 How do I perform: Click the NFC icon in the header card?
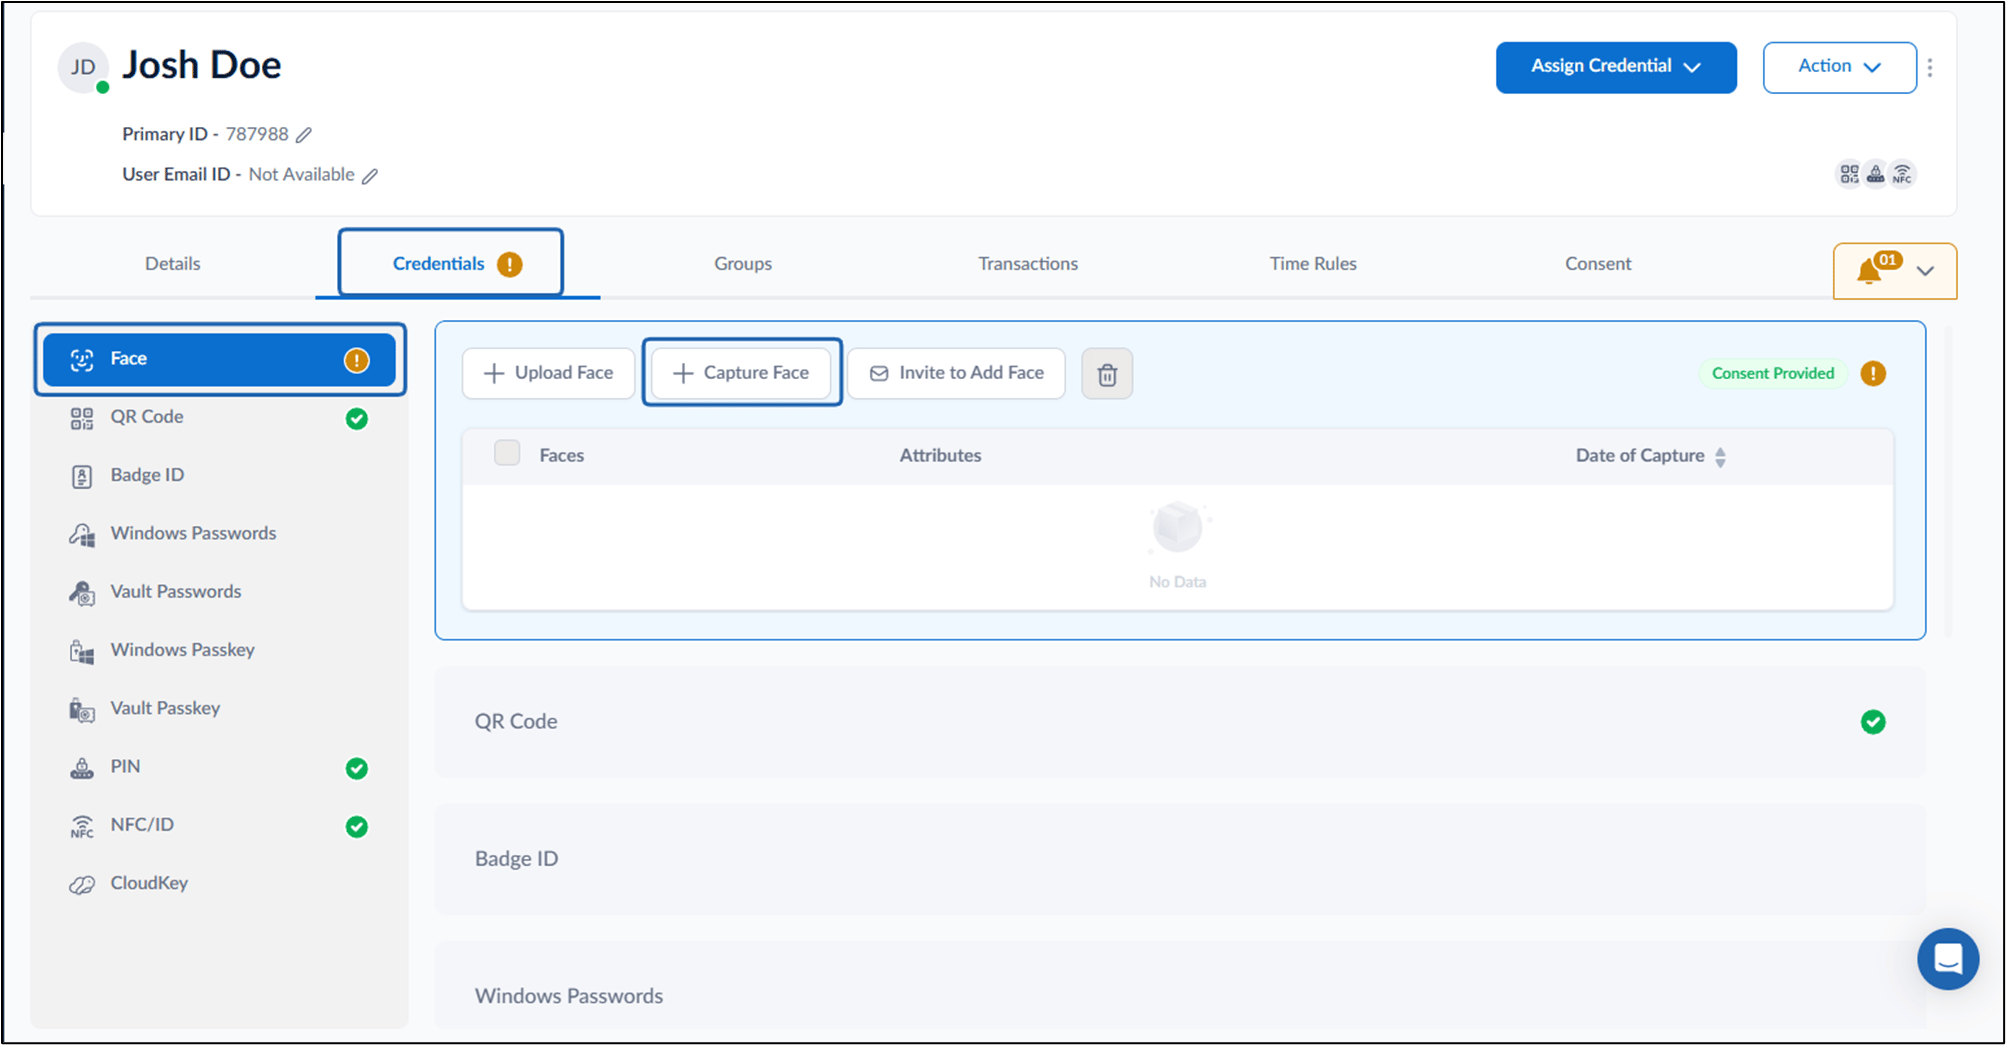point(1902,174)
